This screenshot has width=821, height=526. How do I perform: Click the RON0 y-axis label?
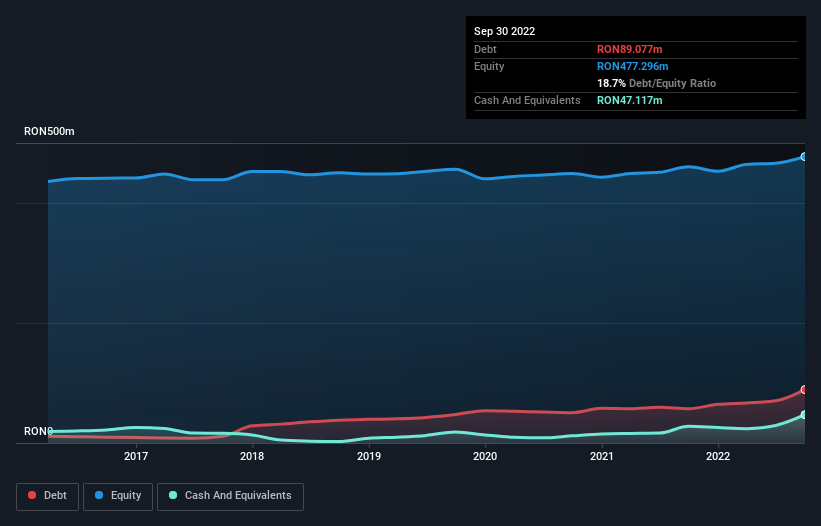[38, 431]
